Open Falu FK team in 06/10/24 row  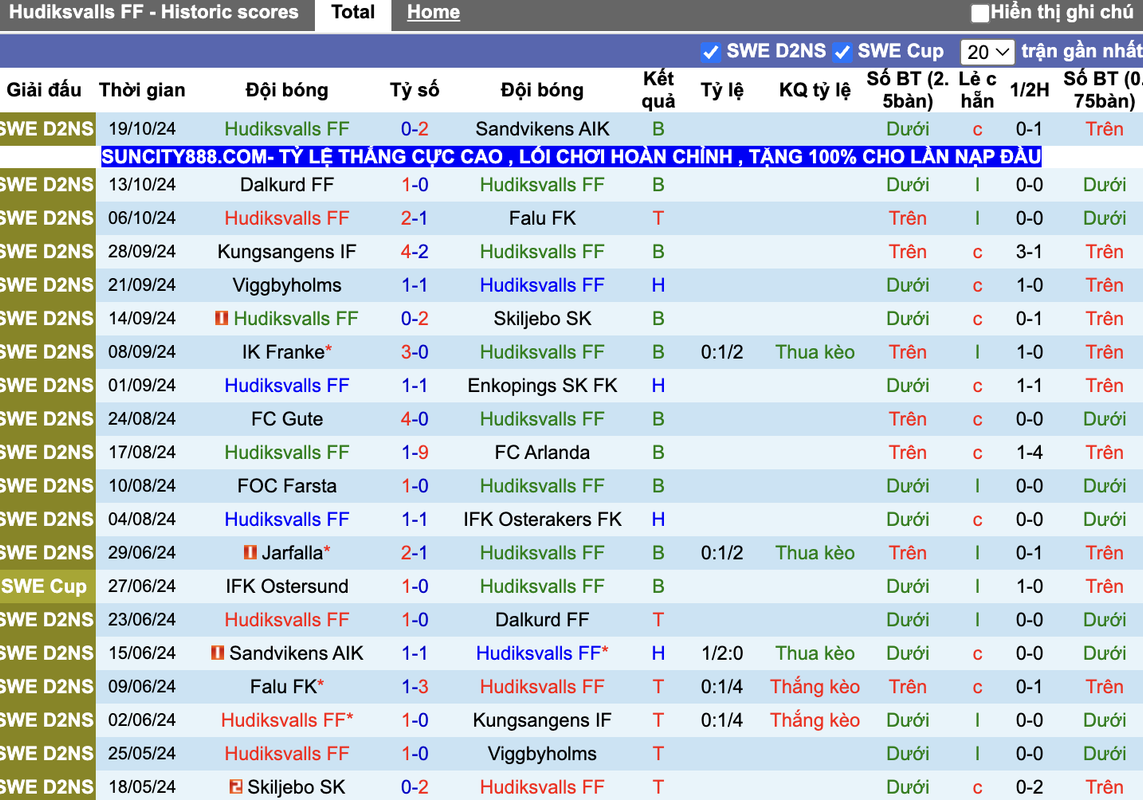pos(542,218)
